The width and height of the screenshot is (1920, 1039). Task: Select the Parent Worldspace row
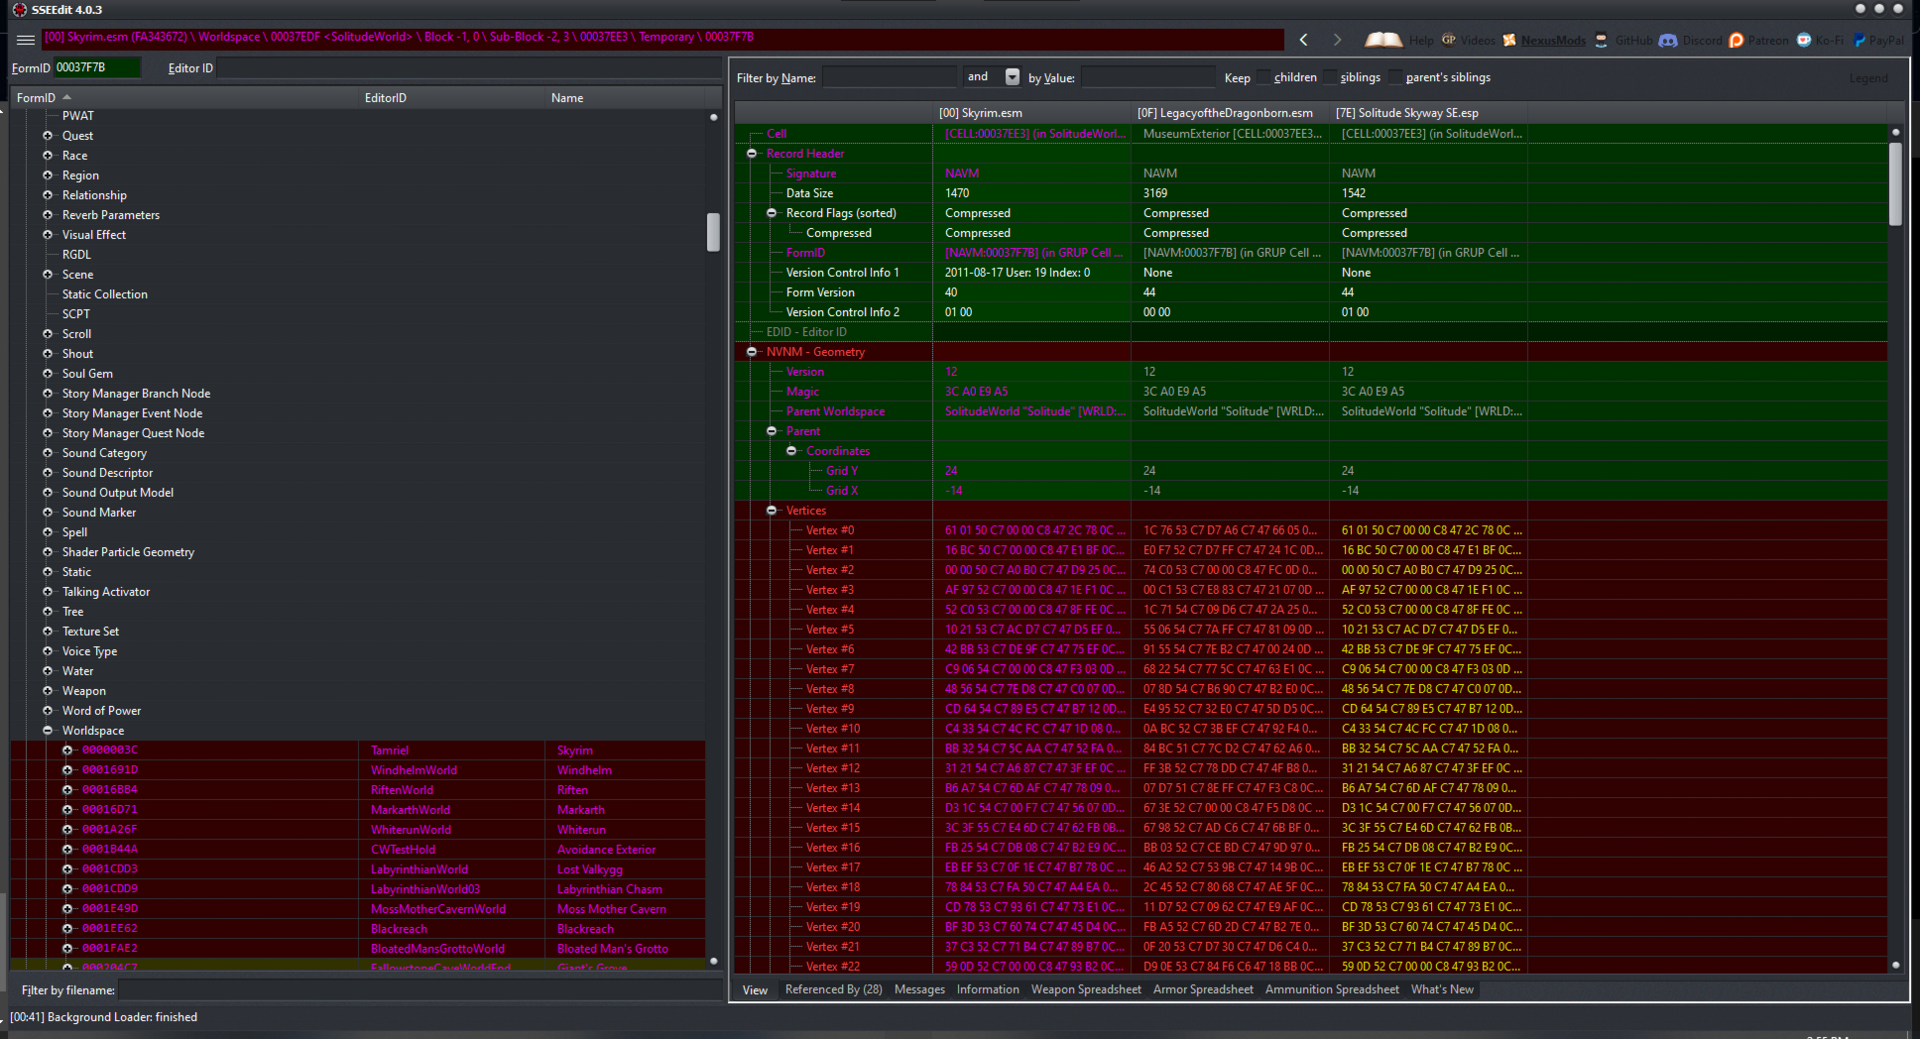[x=1311, y=411]
